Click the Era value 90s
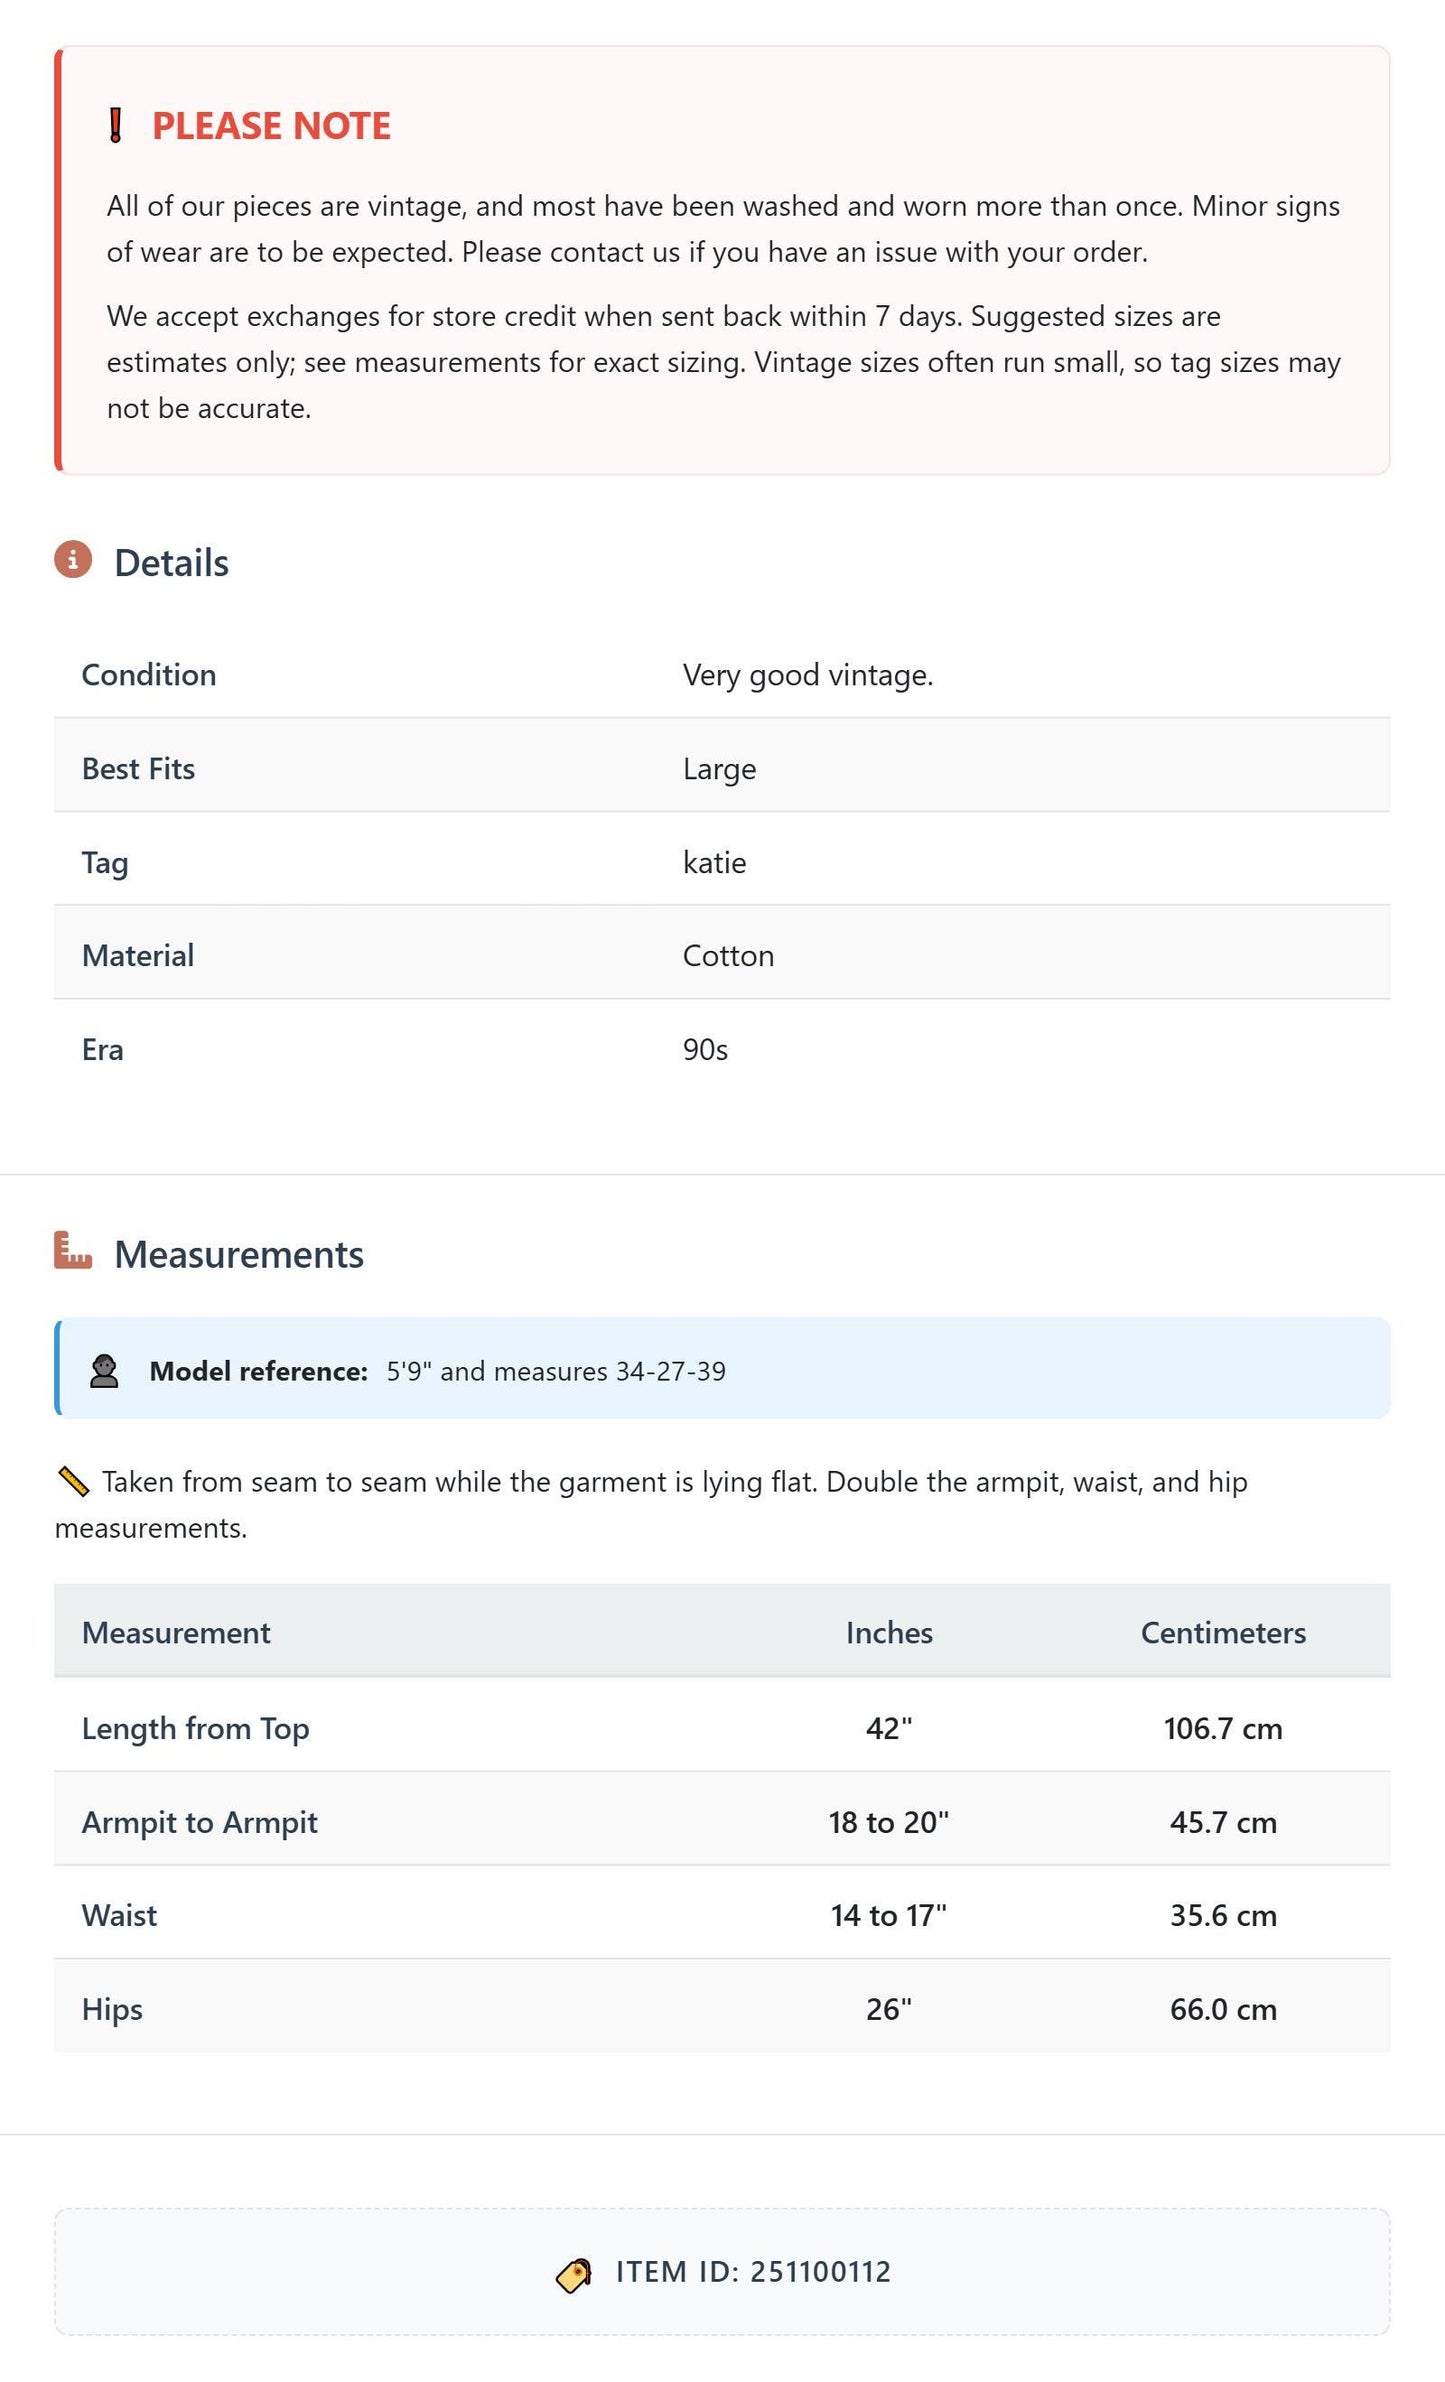Viewport: 1445px width, 2382px height. pyautogui.click(x=705, y=1050)
